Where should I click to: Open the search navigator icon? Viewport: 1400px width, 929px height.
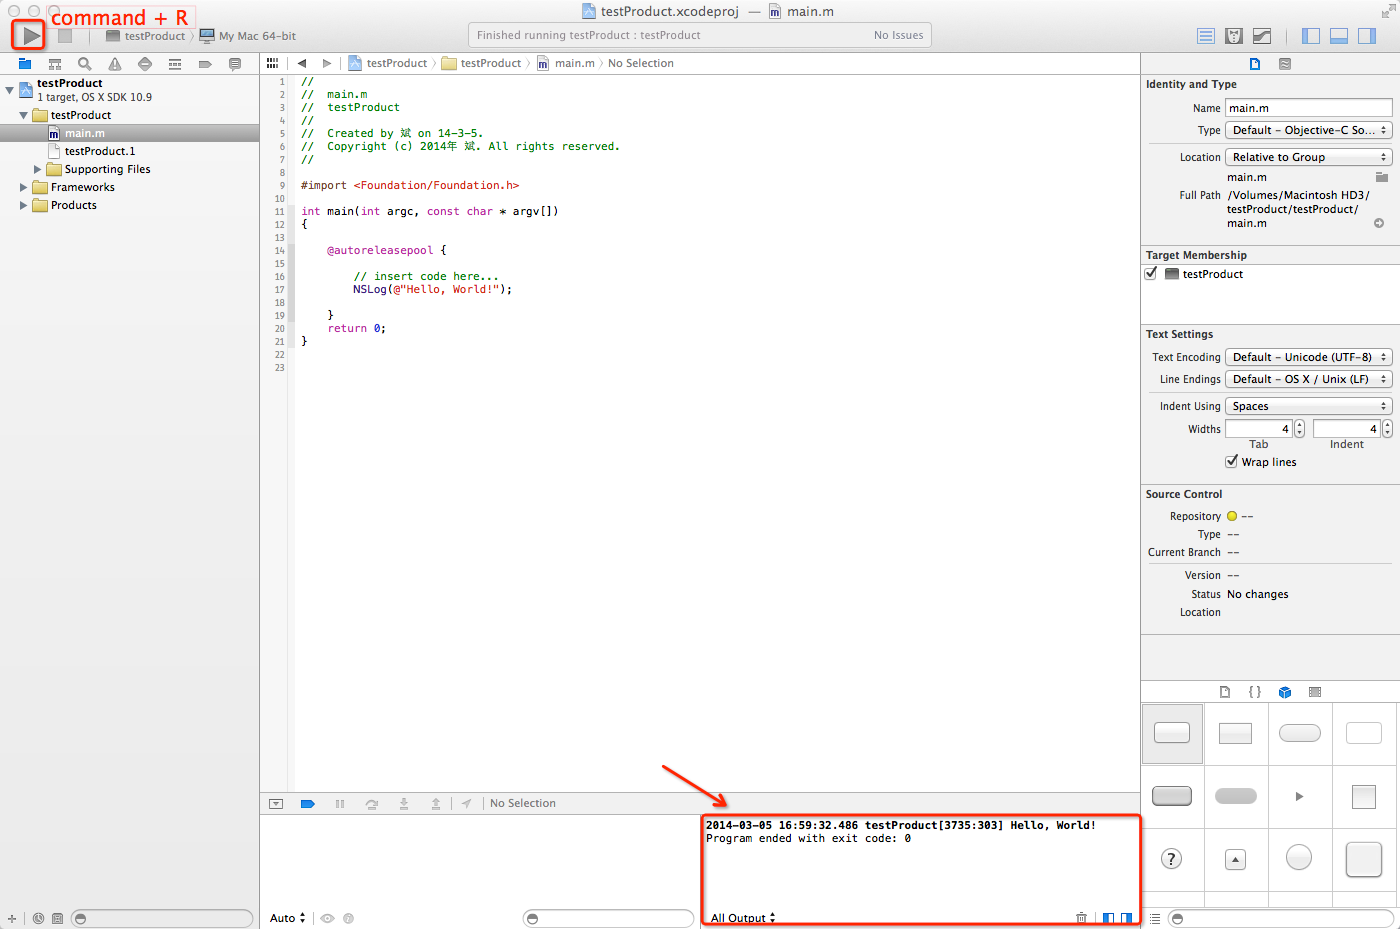pyautogui.click(x=85, y=64)
